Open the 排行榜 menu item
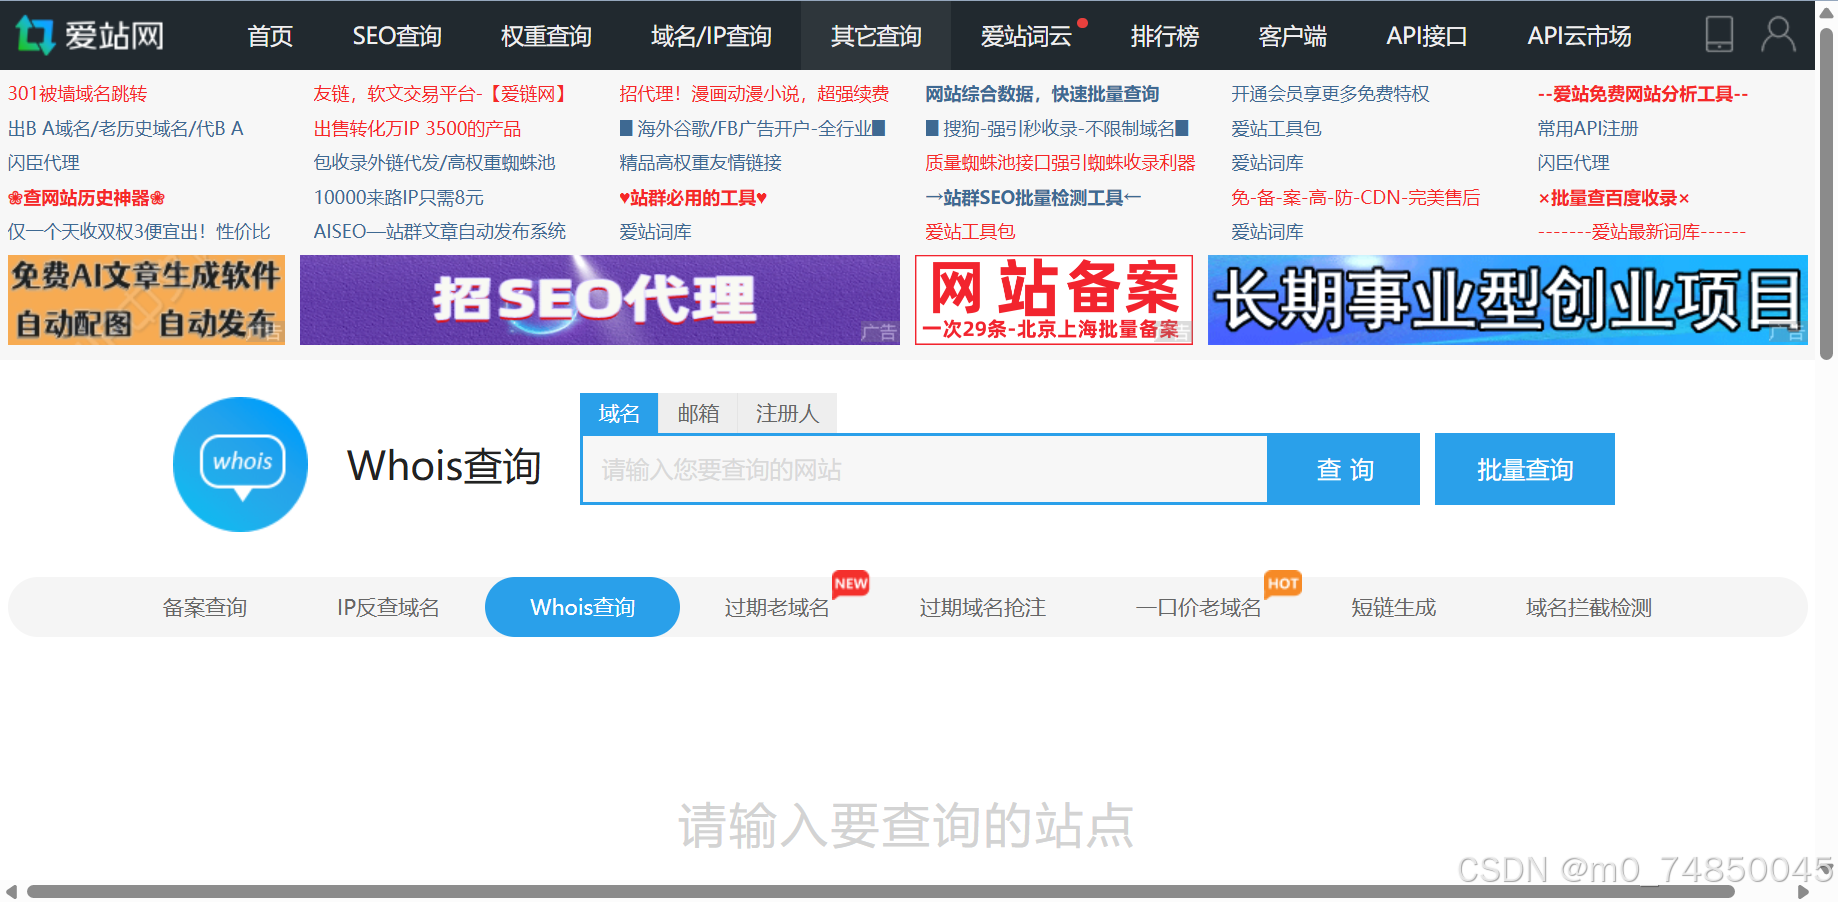Screen dimensions: 1838x902 pos(1165,36)
